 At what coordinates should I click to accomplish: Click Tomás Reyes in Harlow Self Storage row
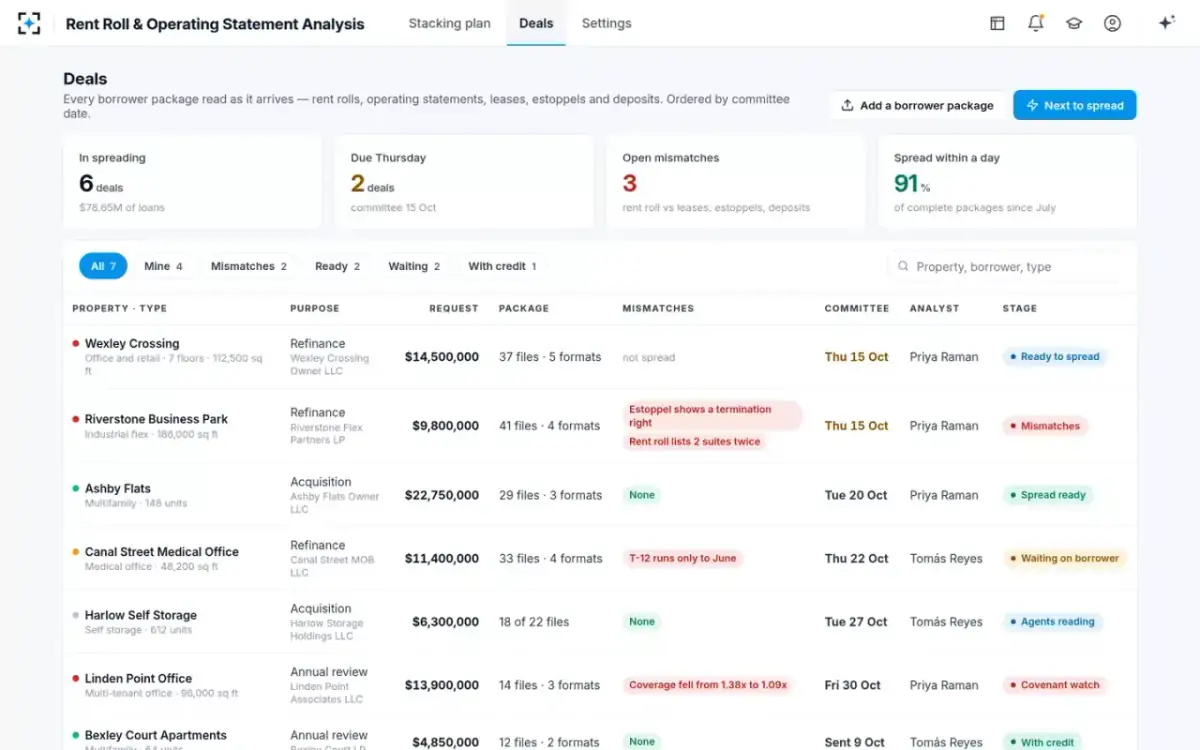(946, 621)
